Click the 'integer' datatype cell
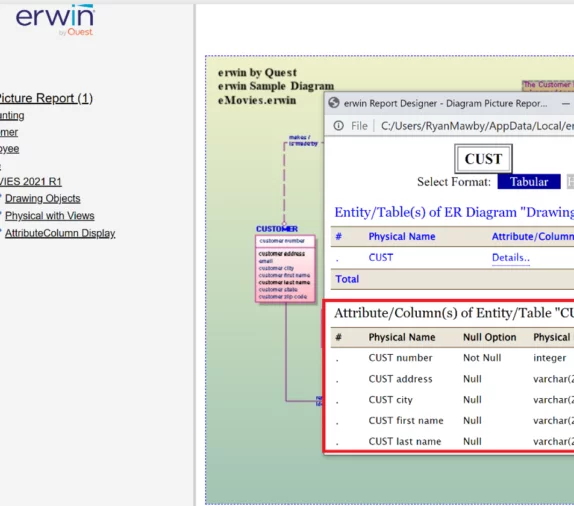The height and width of the screenshot is (506, 574). pyautogui.click(x=549, y=358)
